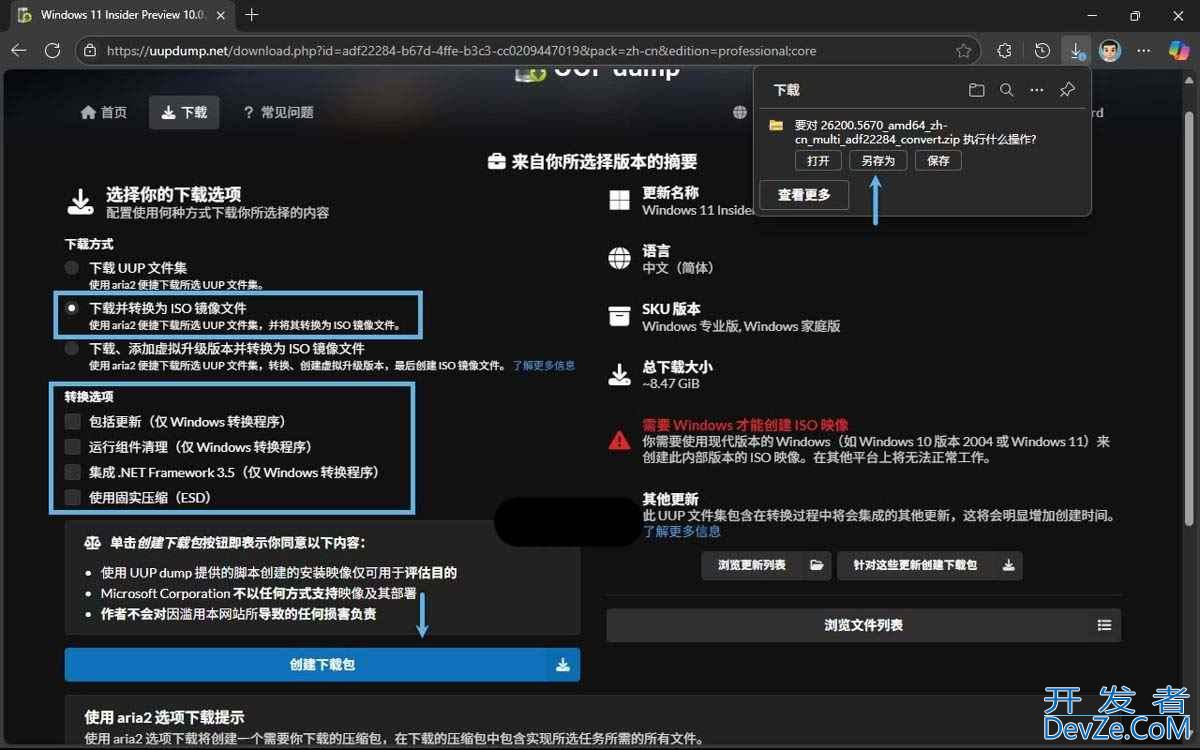
Task: Click the blue 创建下载包 button
Action: (322, 665)
